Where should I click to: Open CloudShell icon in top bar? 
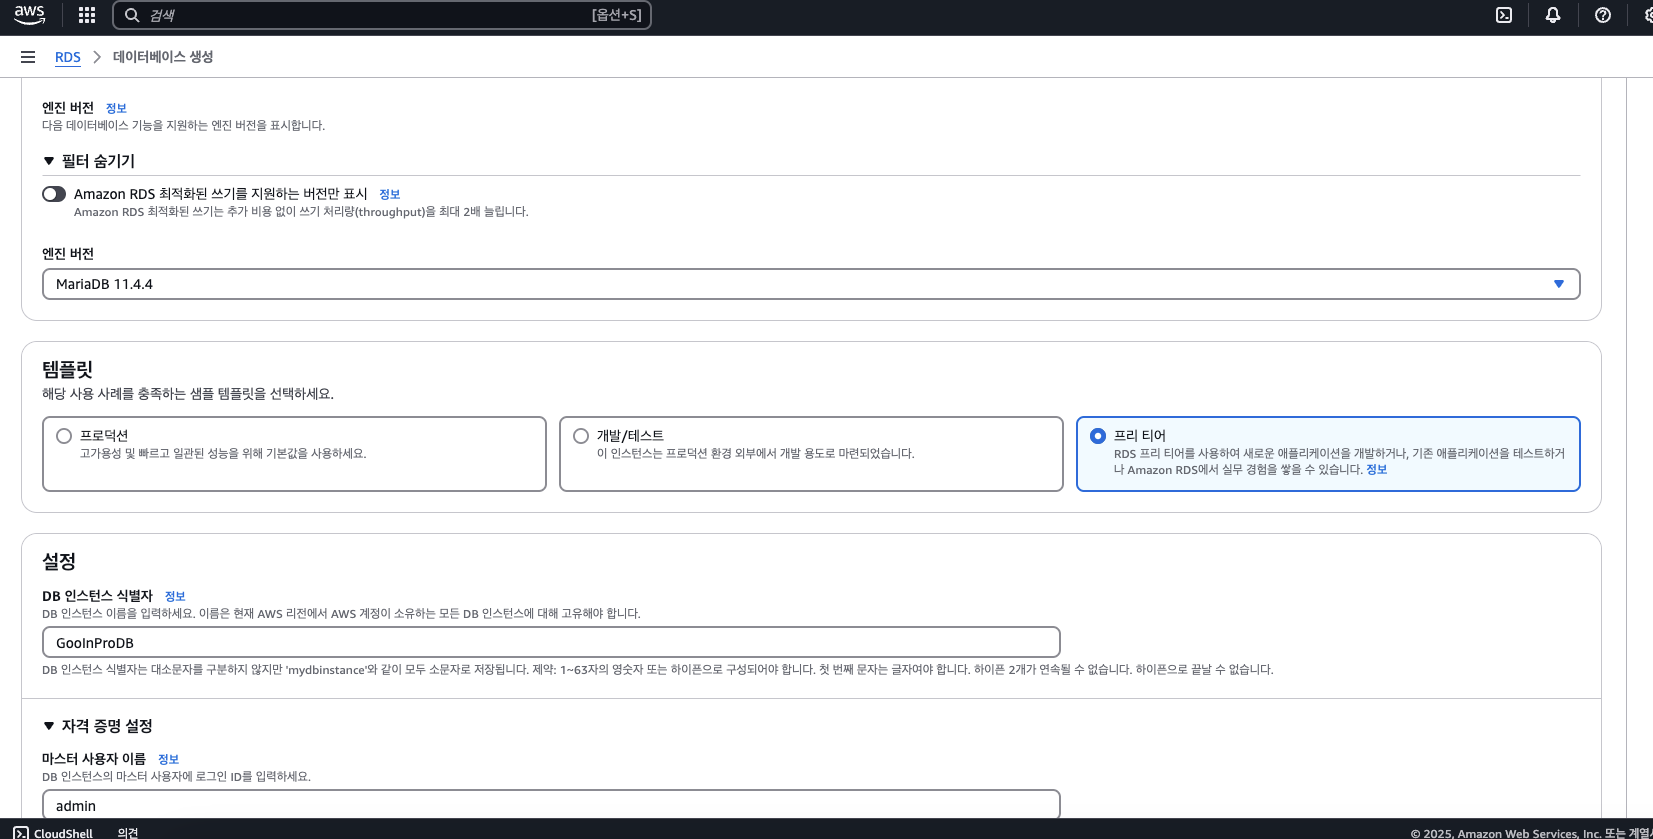coord(1504,15)
